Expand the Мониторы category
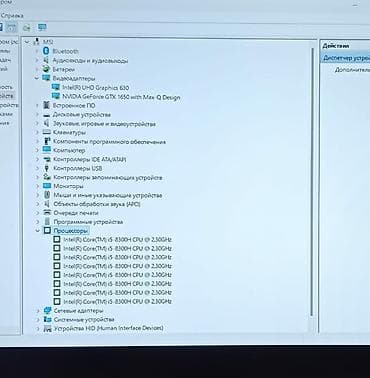Screen dimensions: 370x378 click(37, 186)
